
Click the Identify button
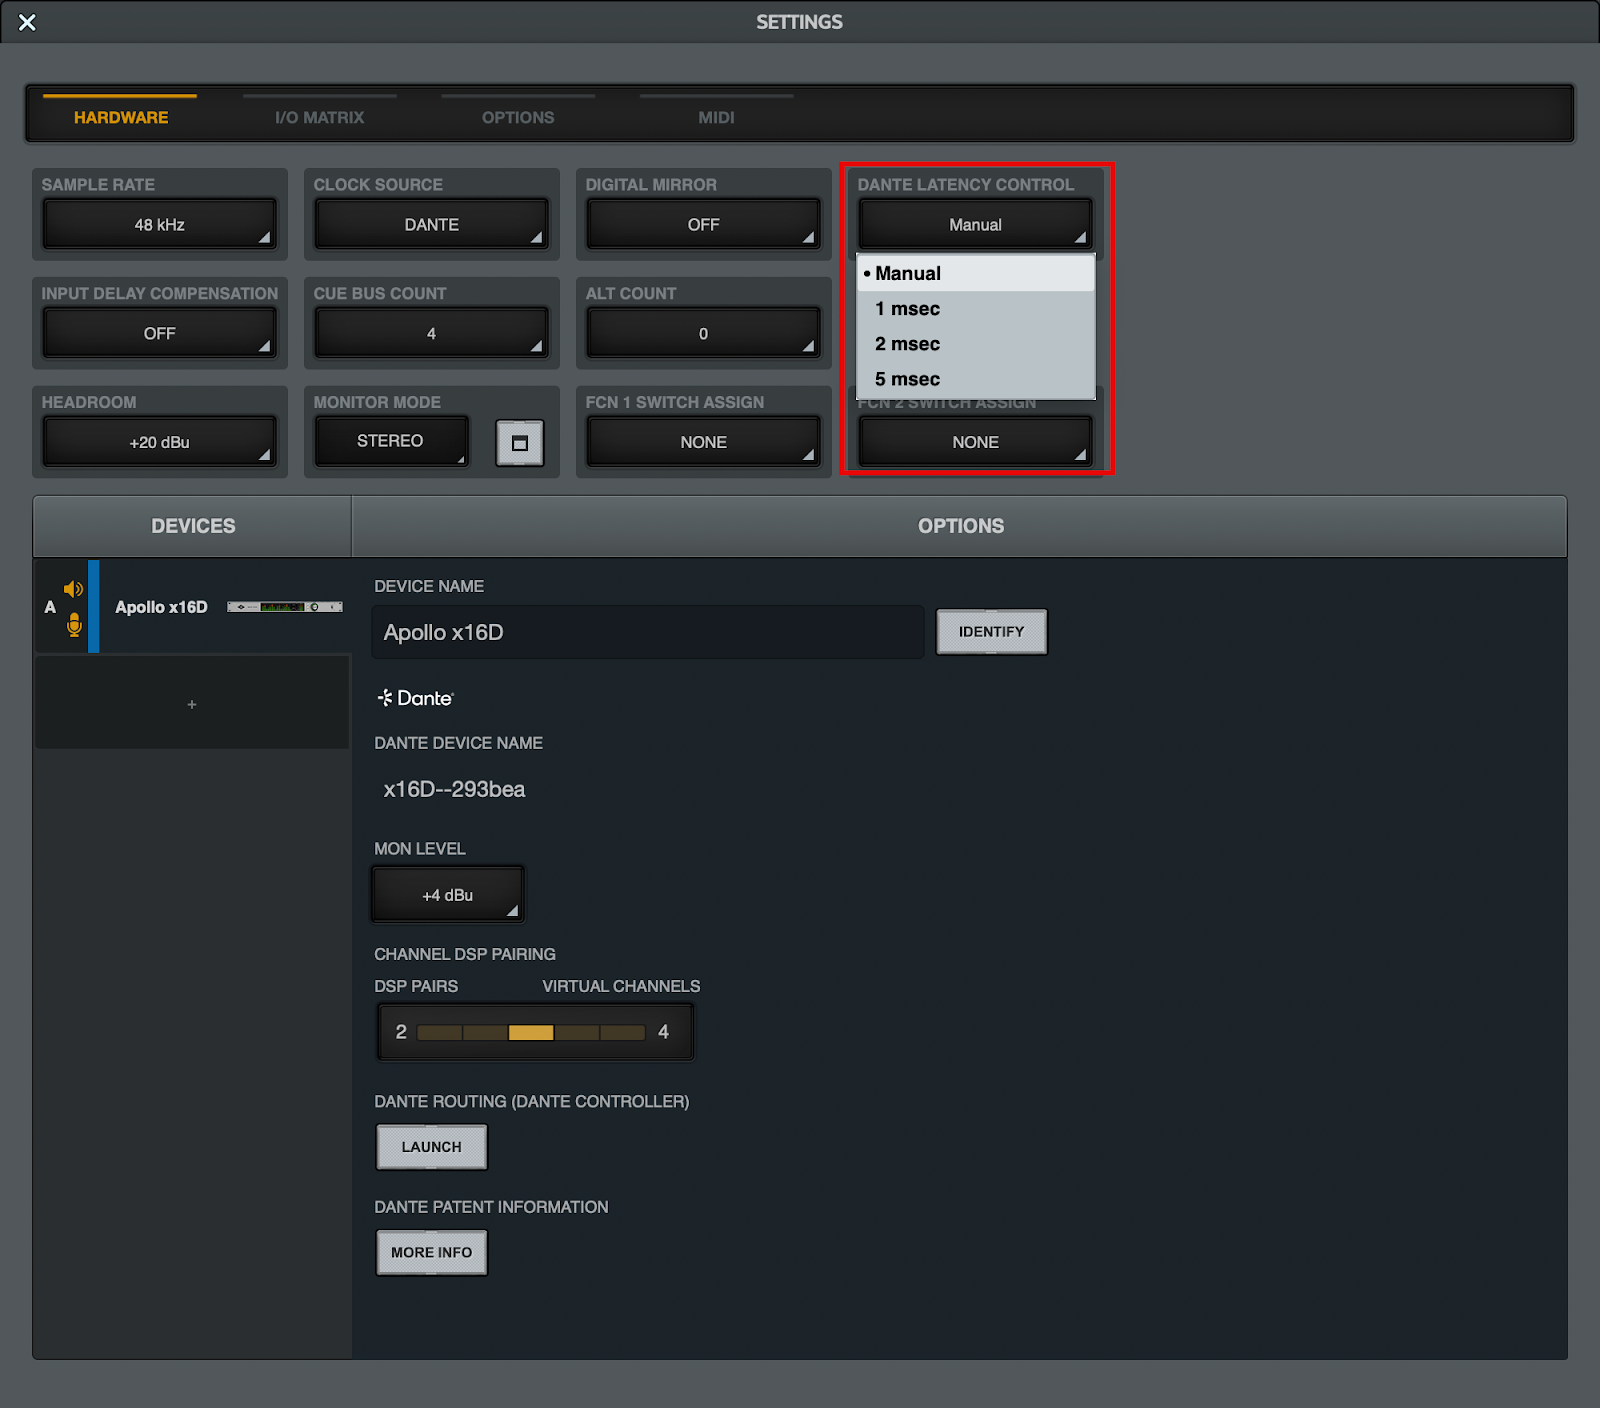click(x=991, y=632)
